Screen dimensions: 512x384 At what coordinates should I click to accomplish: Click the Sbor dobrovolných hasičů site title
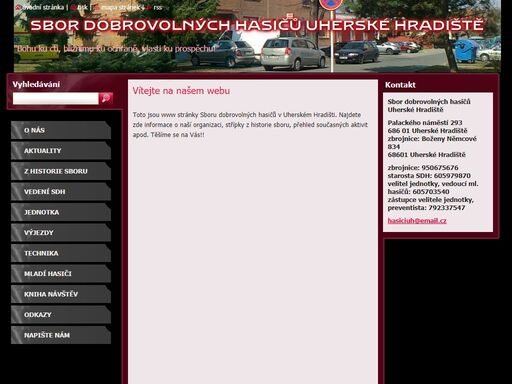tap(257, 25)
